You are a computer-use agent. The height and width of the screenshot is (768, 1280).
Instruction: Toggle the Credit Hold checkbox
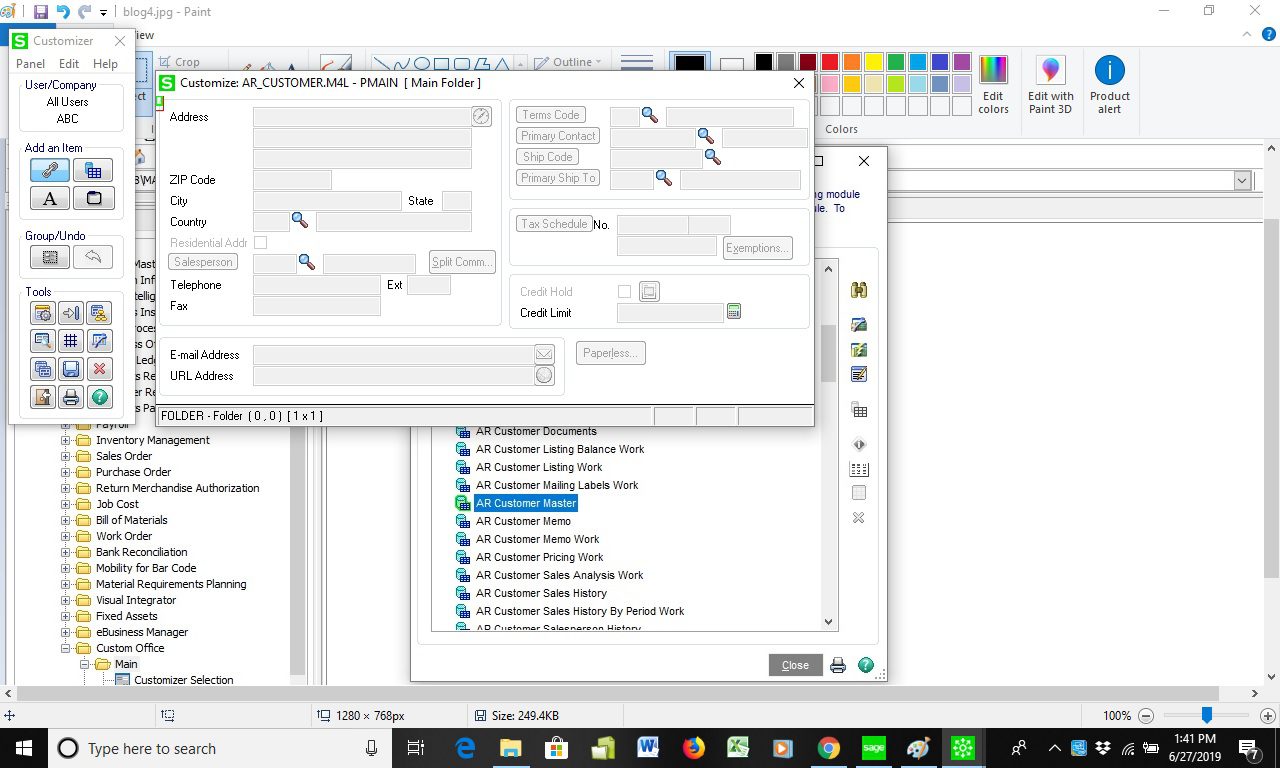624,292
